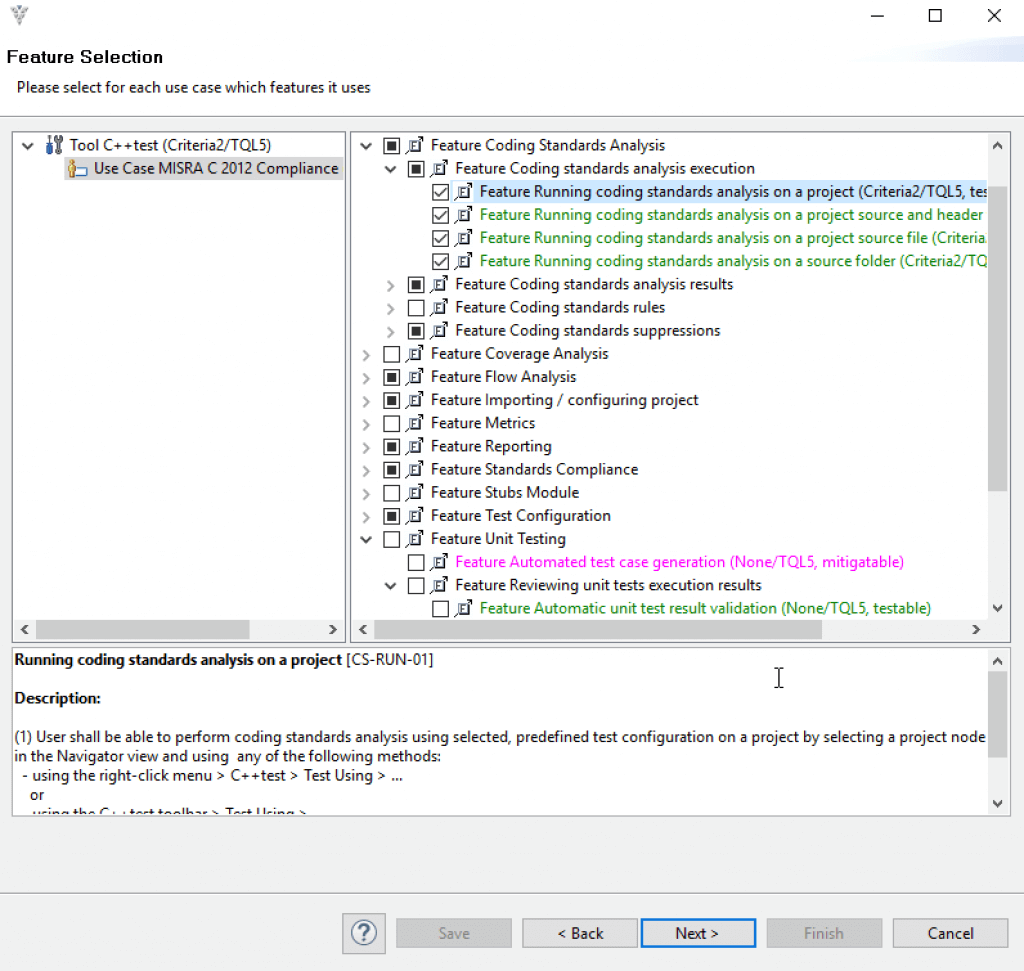Image resolution: width=1024 pixels, height=971 pixels.
Task: Click the Feature Reviewing unit tests execution results icon
Action: point(439,586)
